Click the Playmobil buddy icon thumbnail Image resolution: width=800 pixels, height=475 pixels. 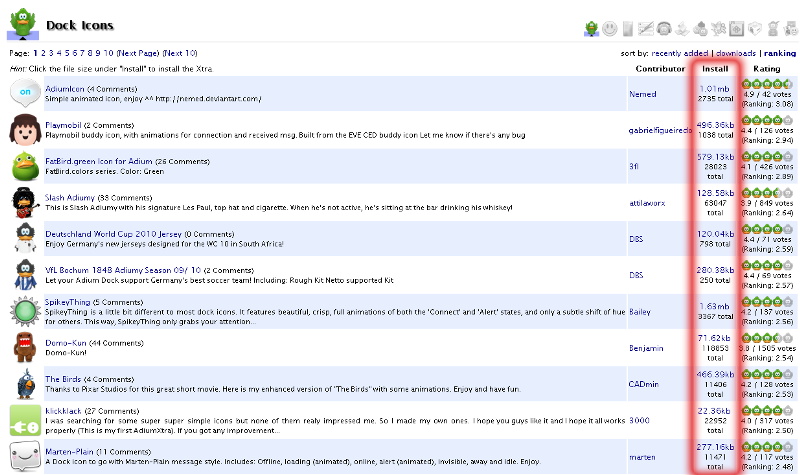[24, 129]
